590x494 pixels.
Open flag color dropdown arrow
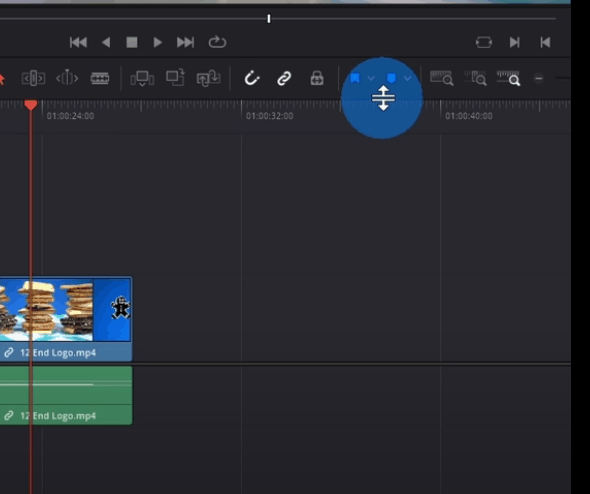[x=371, y=78]
